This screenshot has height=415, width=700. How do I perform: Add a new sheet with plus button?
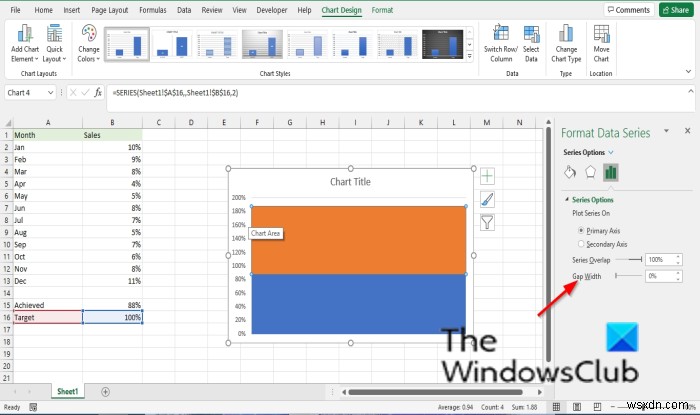(x=105, y=392)
